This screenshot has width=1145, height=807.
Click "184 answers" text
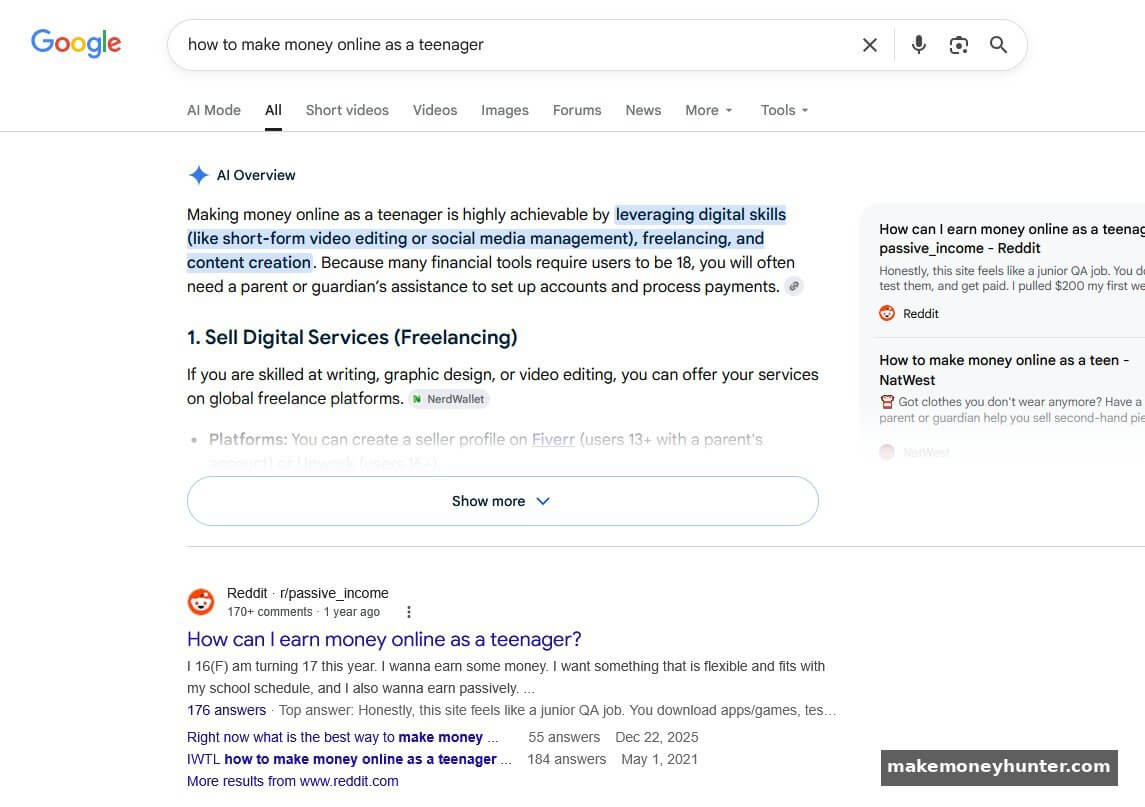(x=567, y=759)
